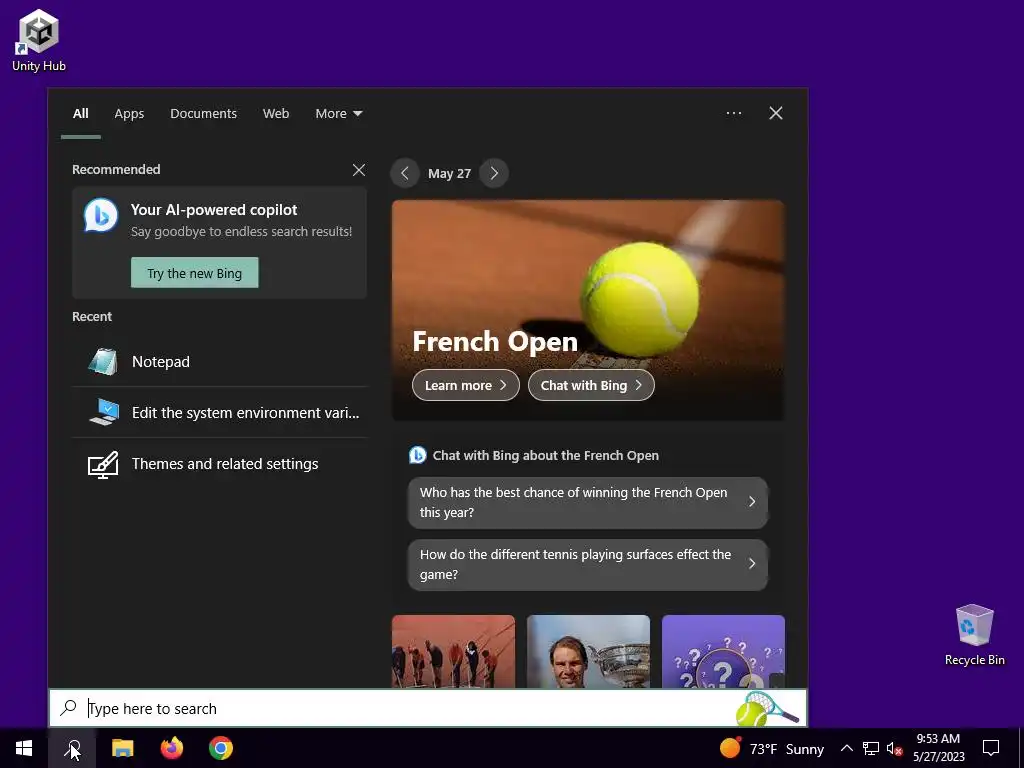Show hidden system tray icons
The image size is (1024, 768).
pyautogui.click(x=846, y=748)
